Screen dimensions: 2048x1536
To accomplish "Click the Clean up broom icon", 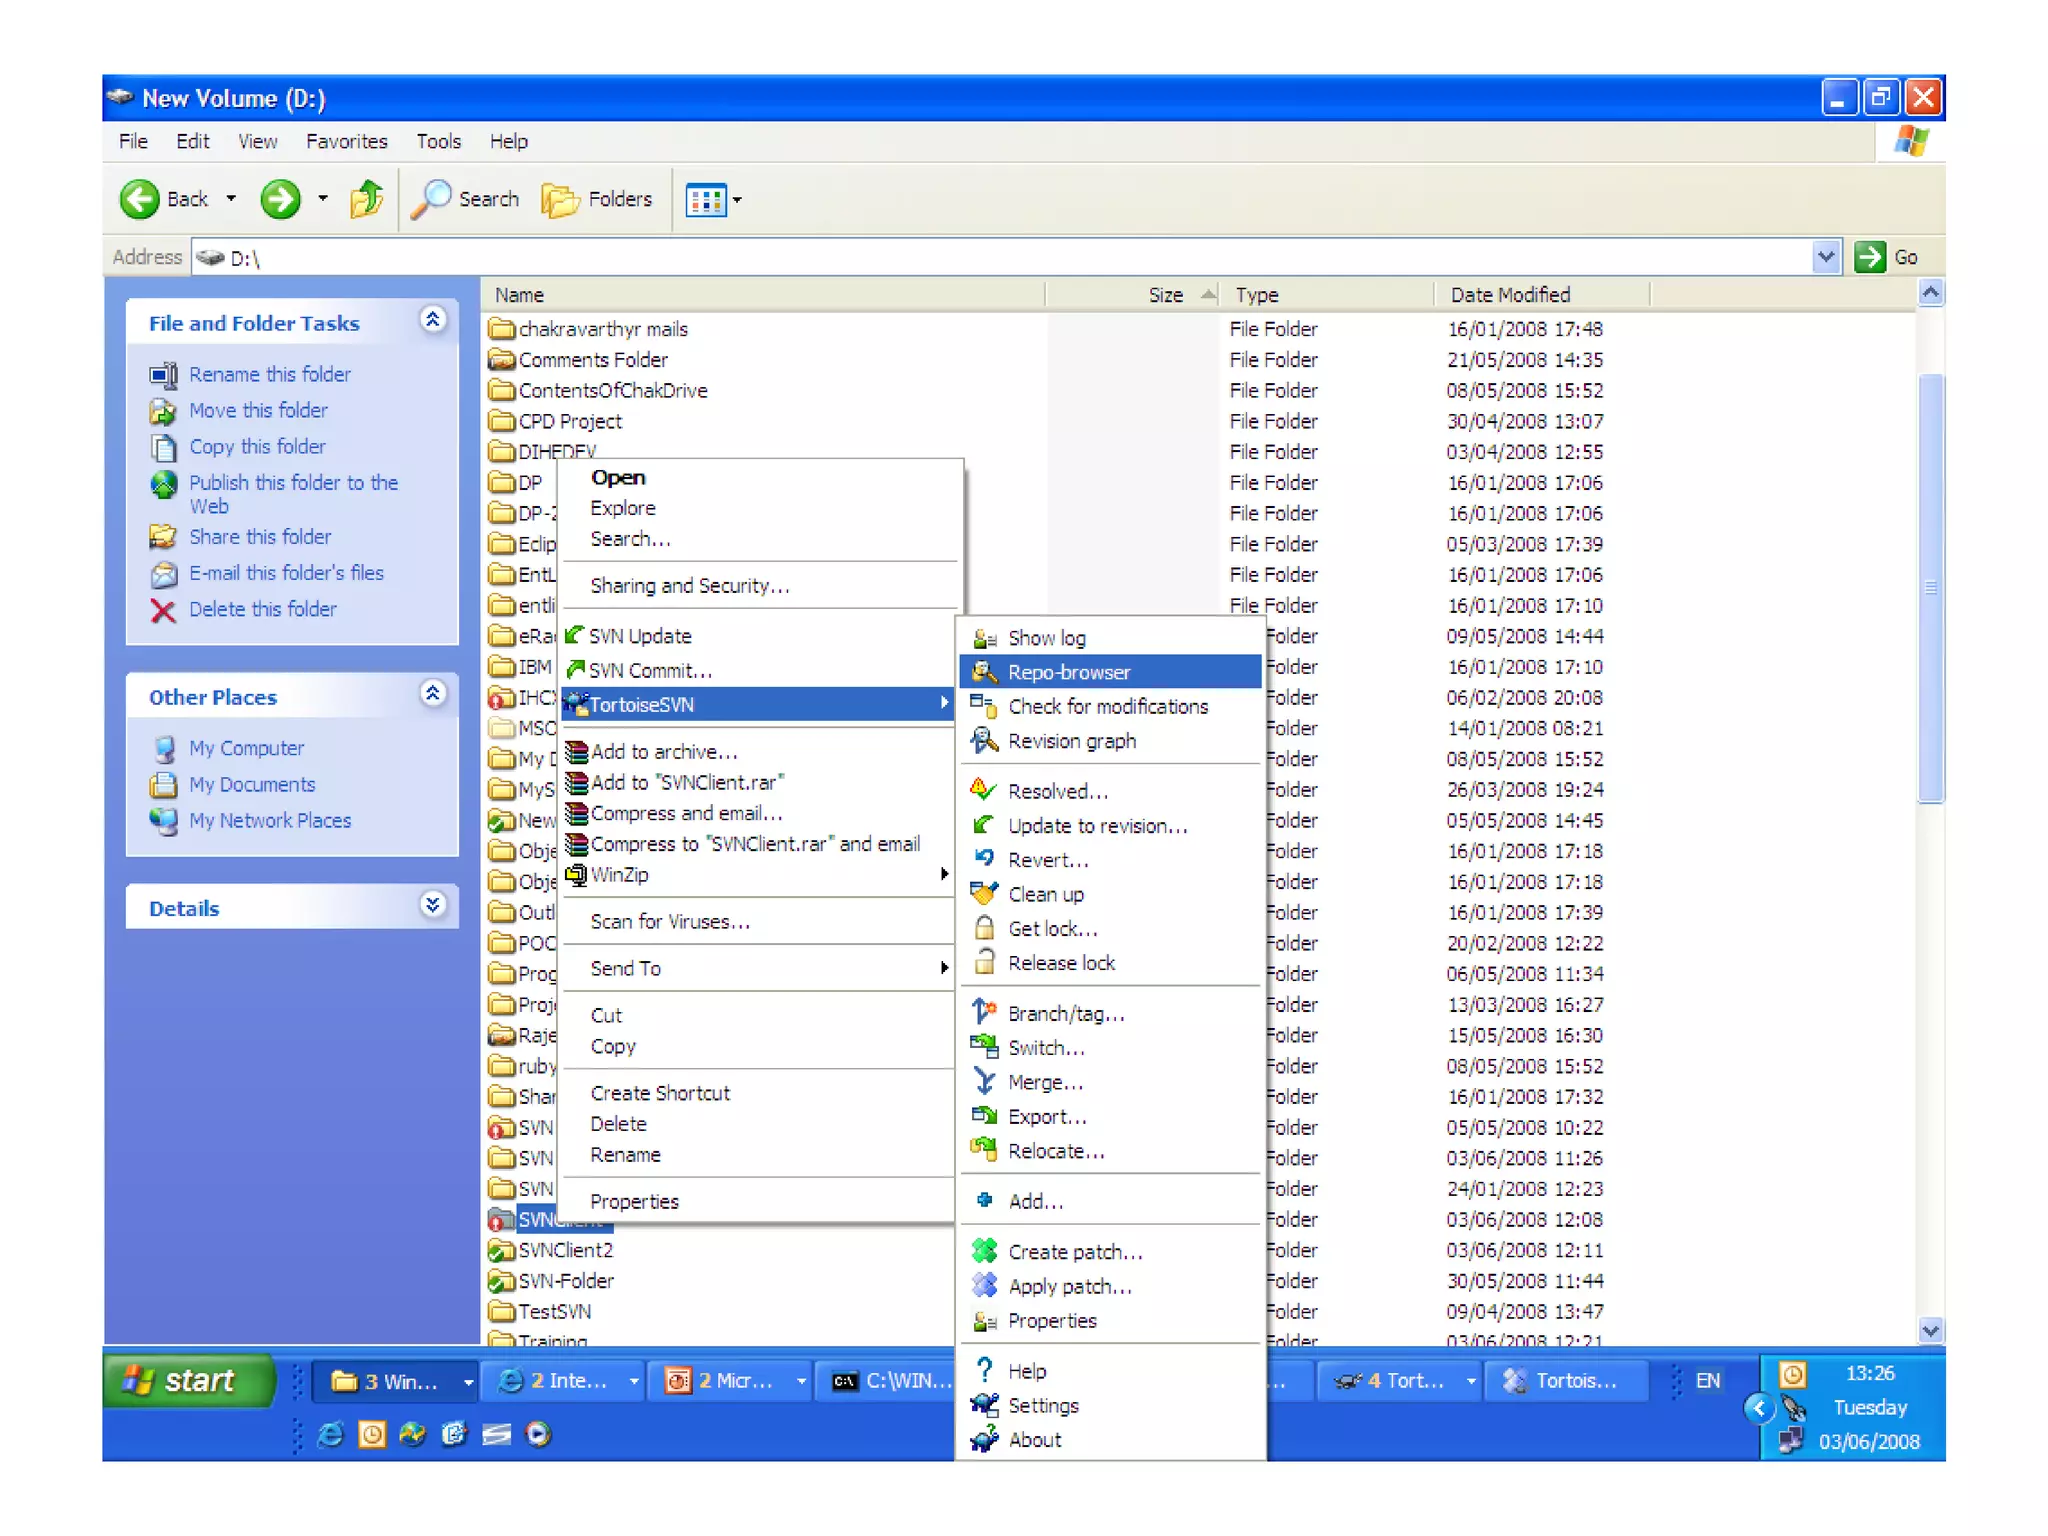I will point(984,894).
